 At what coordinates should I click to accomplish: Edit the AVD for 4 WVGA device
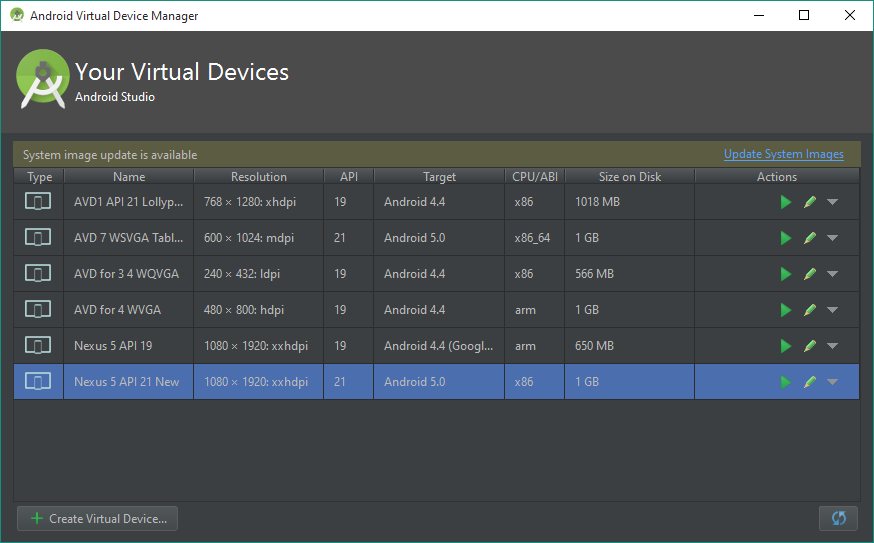(x=810, y=310)
